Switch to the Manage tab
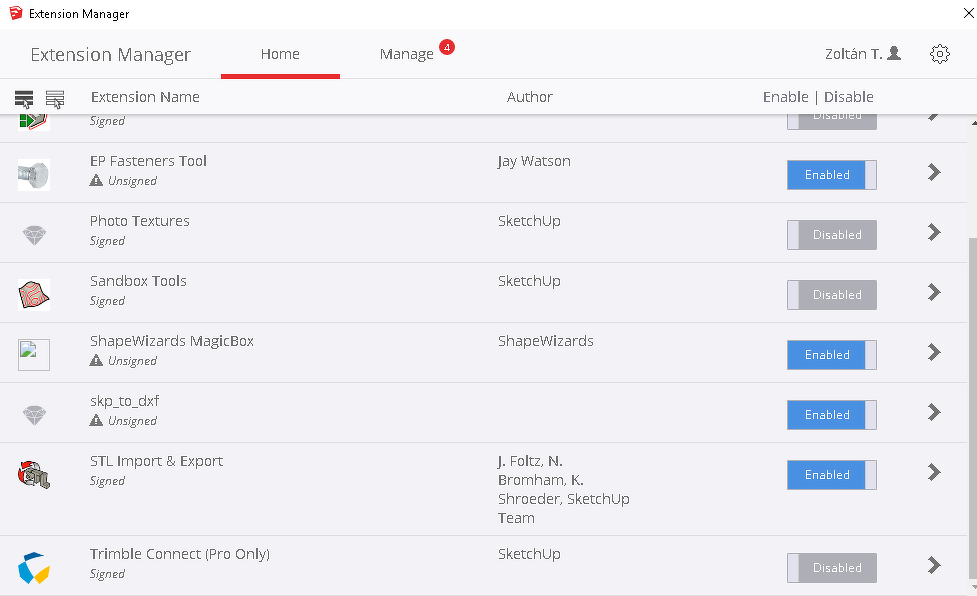The height and width of the screenshot is (596, 977). (407, 54)
